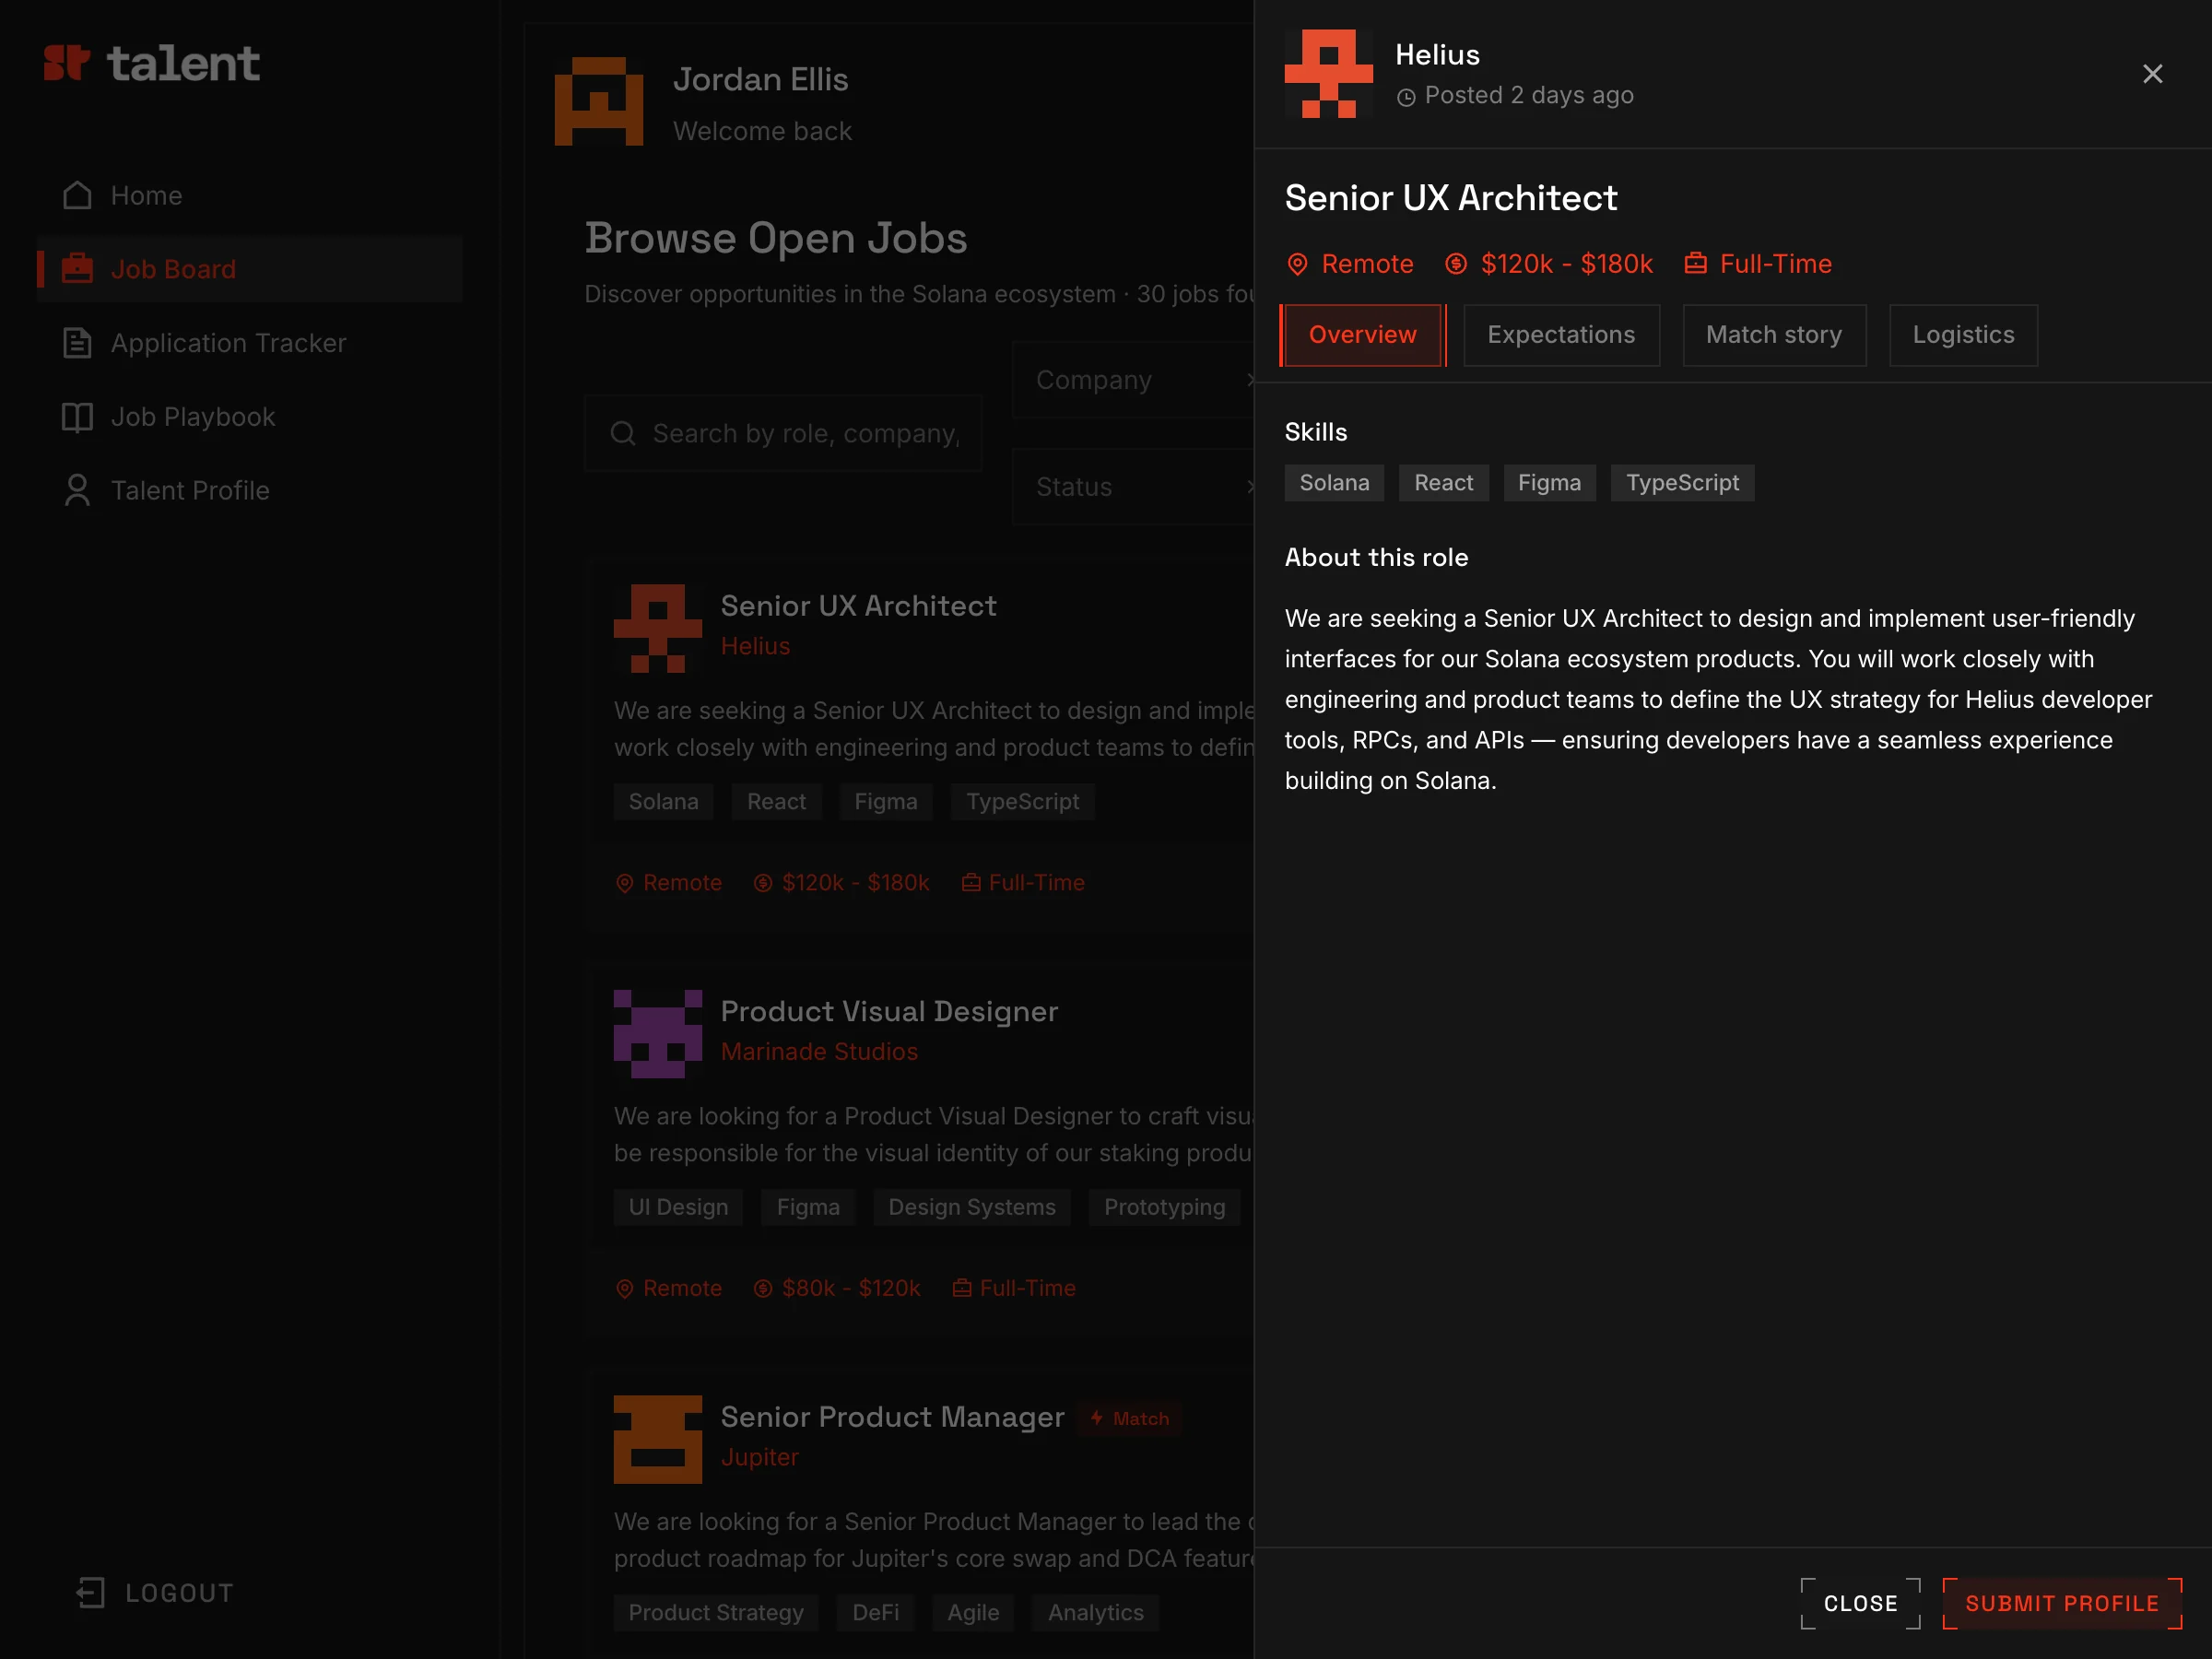2212x1659 pixels.
Task: Click the Helius logo on job card
Action: 657,628
